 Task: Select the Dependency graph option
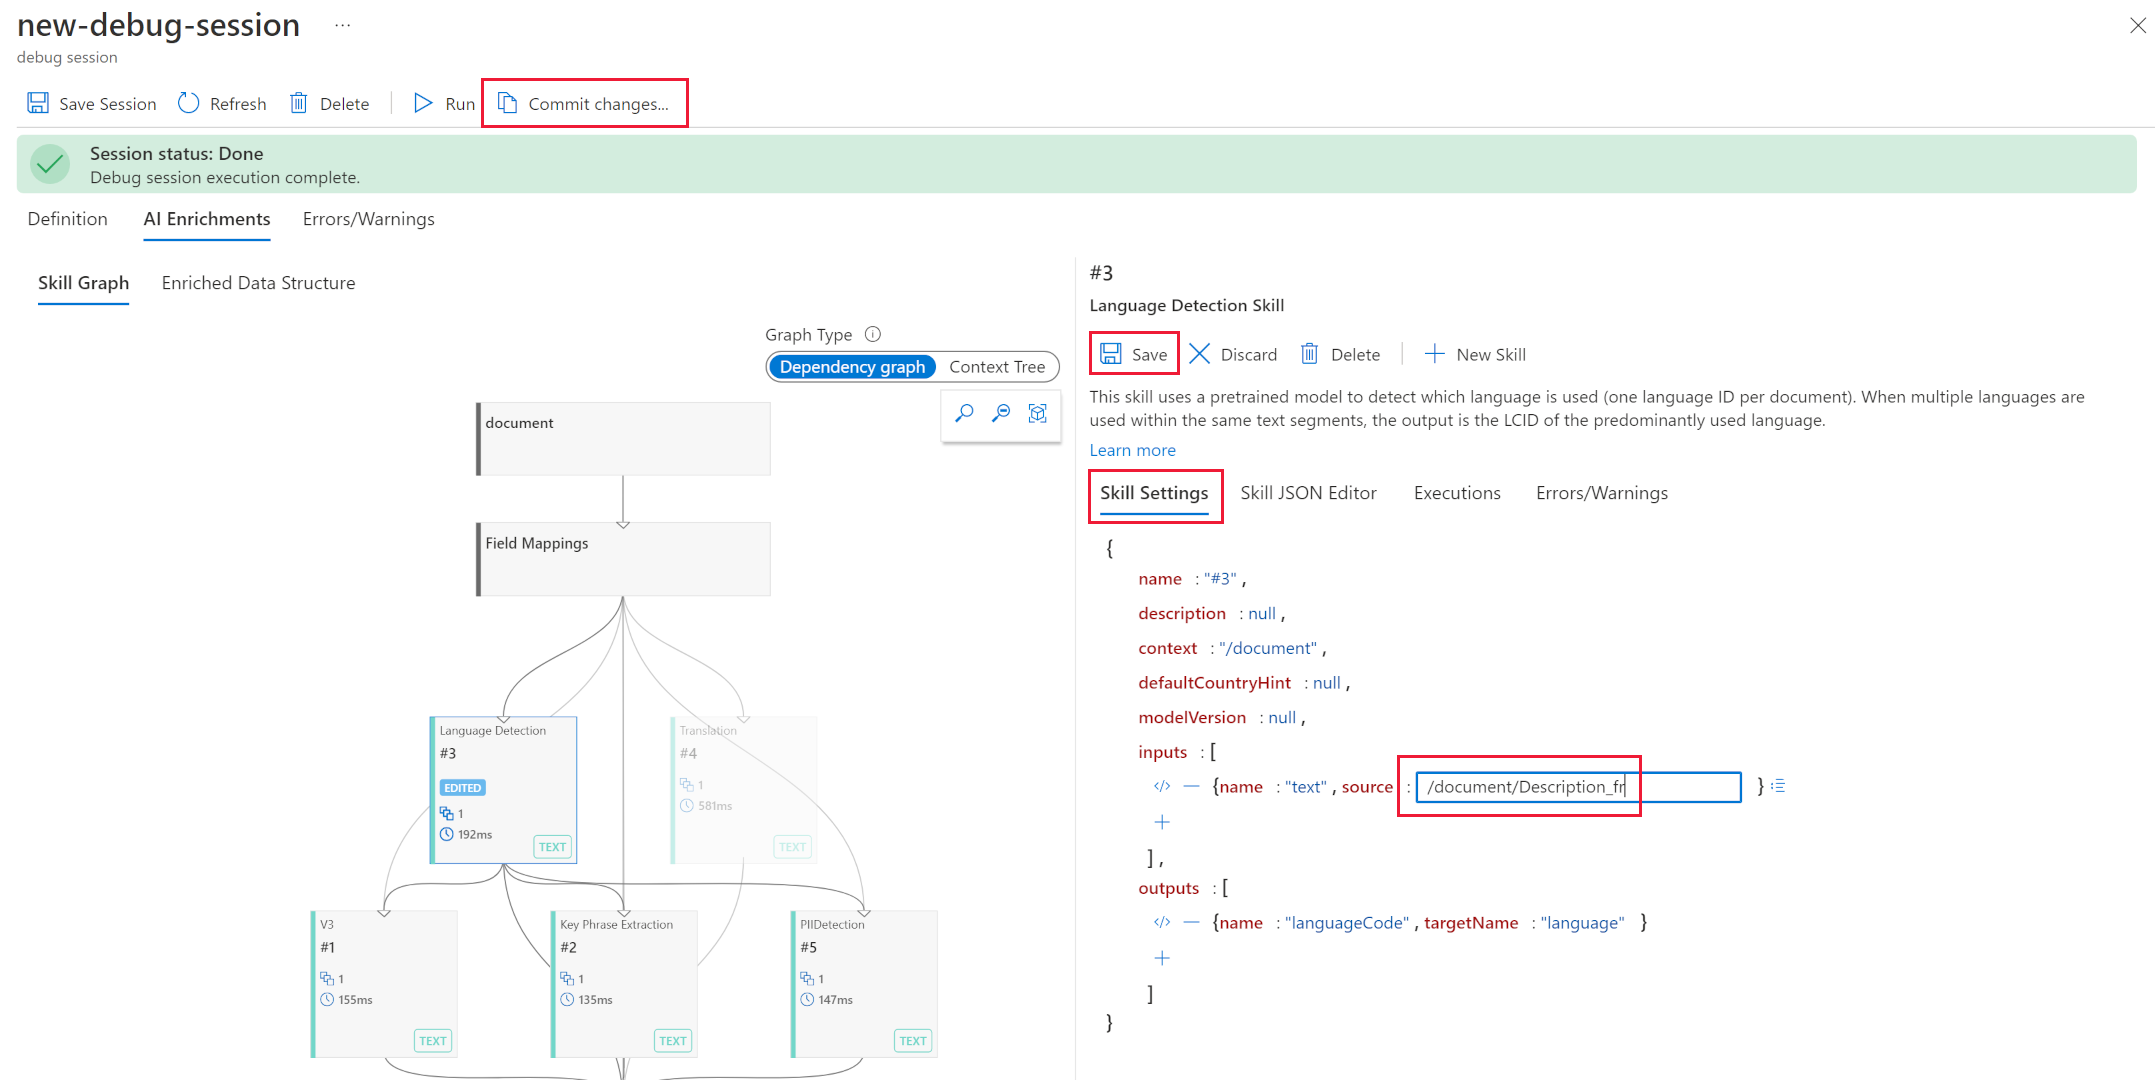[x=852, y=367]
